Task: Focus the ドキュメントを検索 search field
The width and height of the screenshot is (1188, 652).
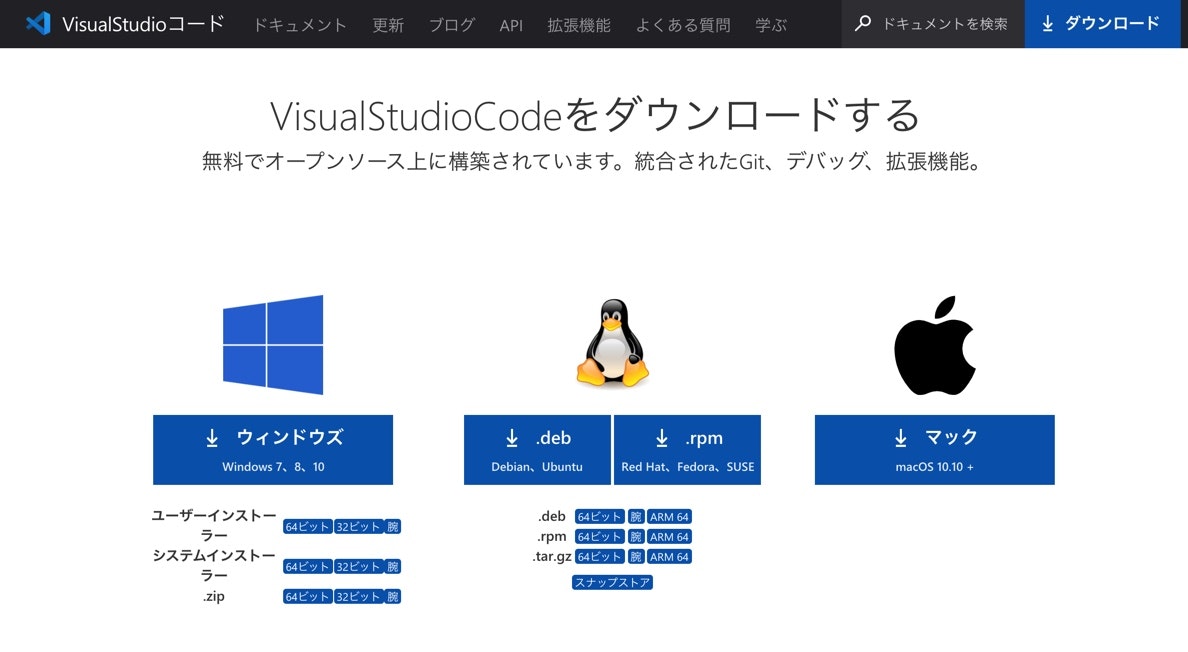Action: tap(933, 23)
